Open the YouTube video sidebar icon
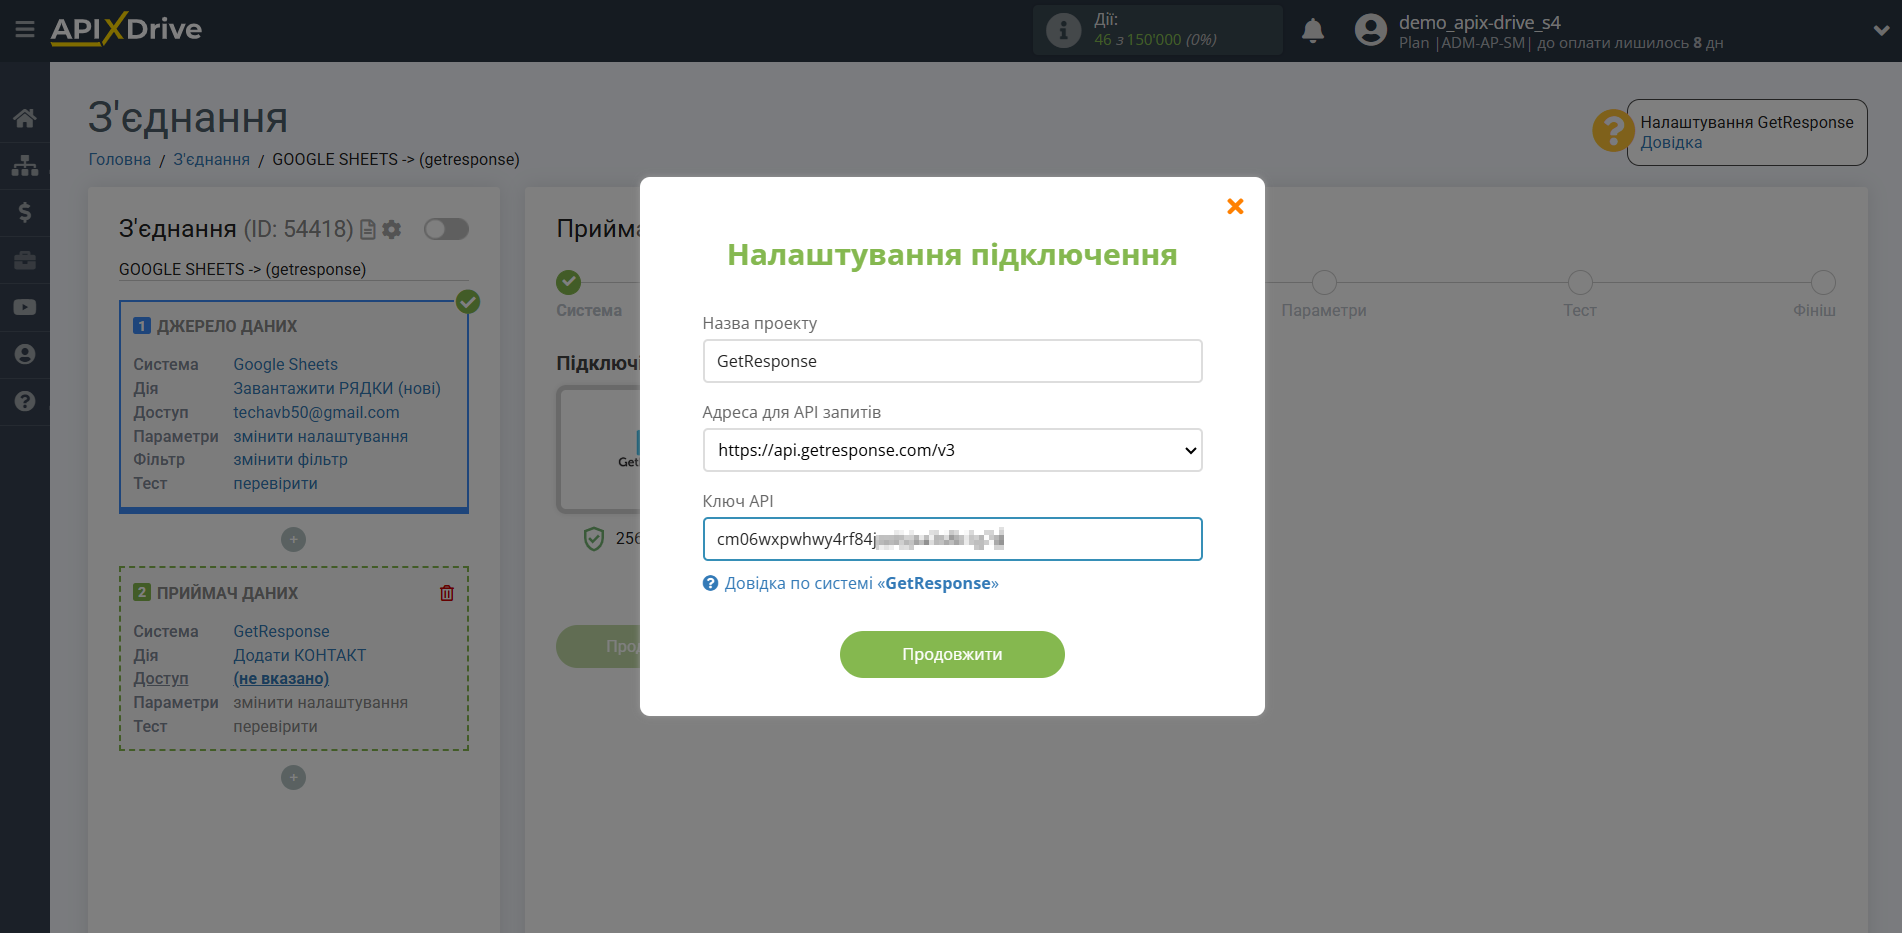Viewport: 1902px width, 933px height. click(x=25, y=307)
